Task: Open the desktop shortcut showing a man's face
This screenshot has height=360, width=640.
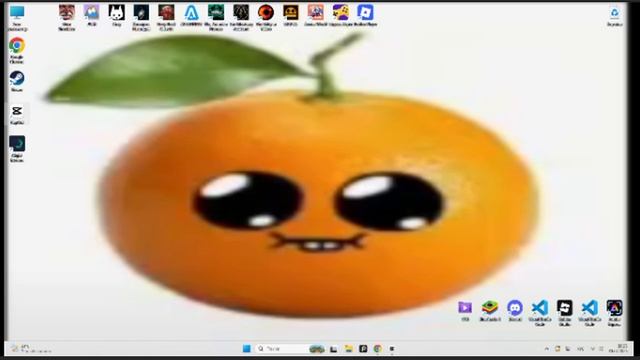Action: click(x=67, y=17)
